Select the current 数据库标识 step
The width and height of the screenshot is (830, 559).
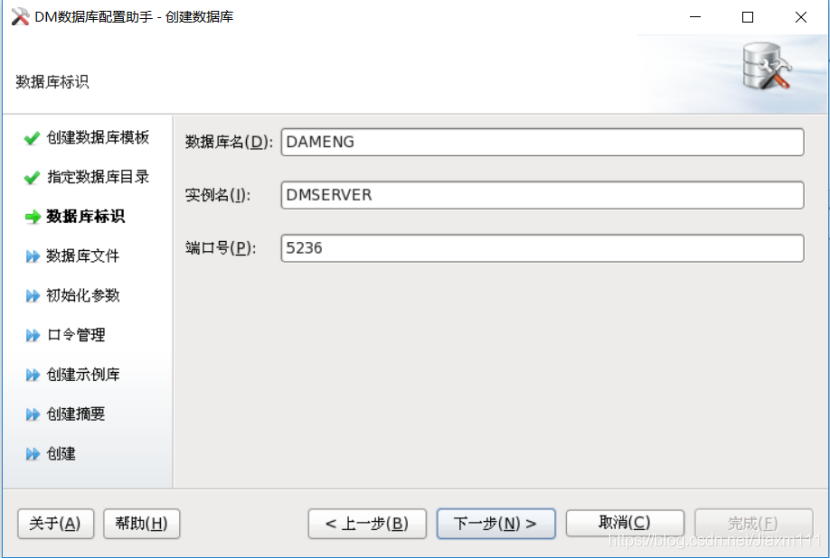(x=85, y=216)
